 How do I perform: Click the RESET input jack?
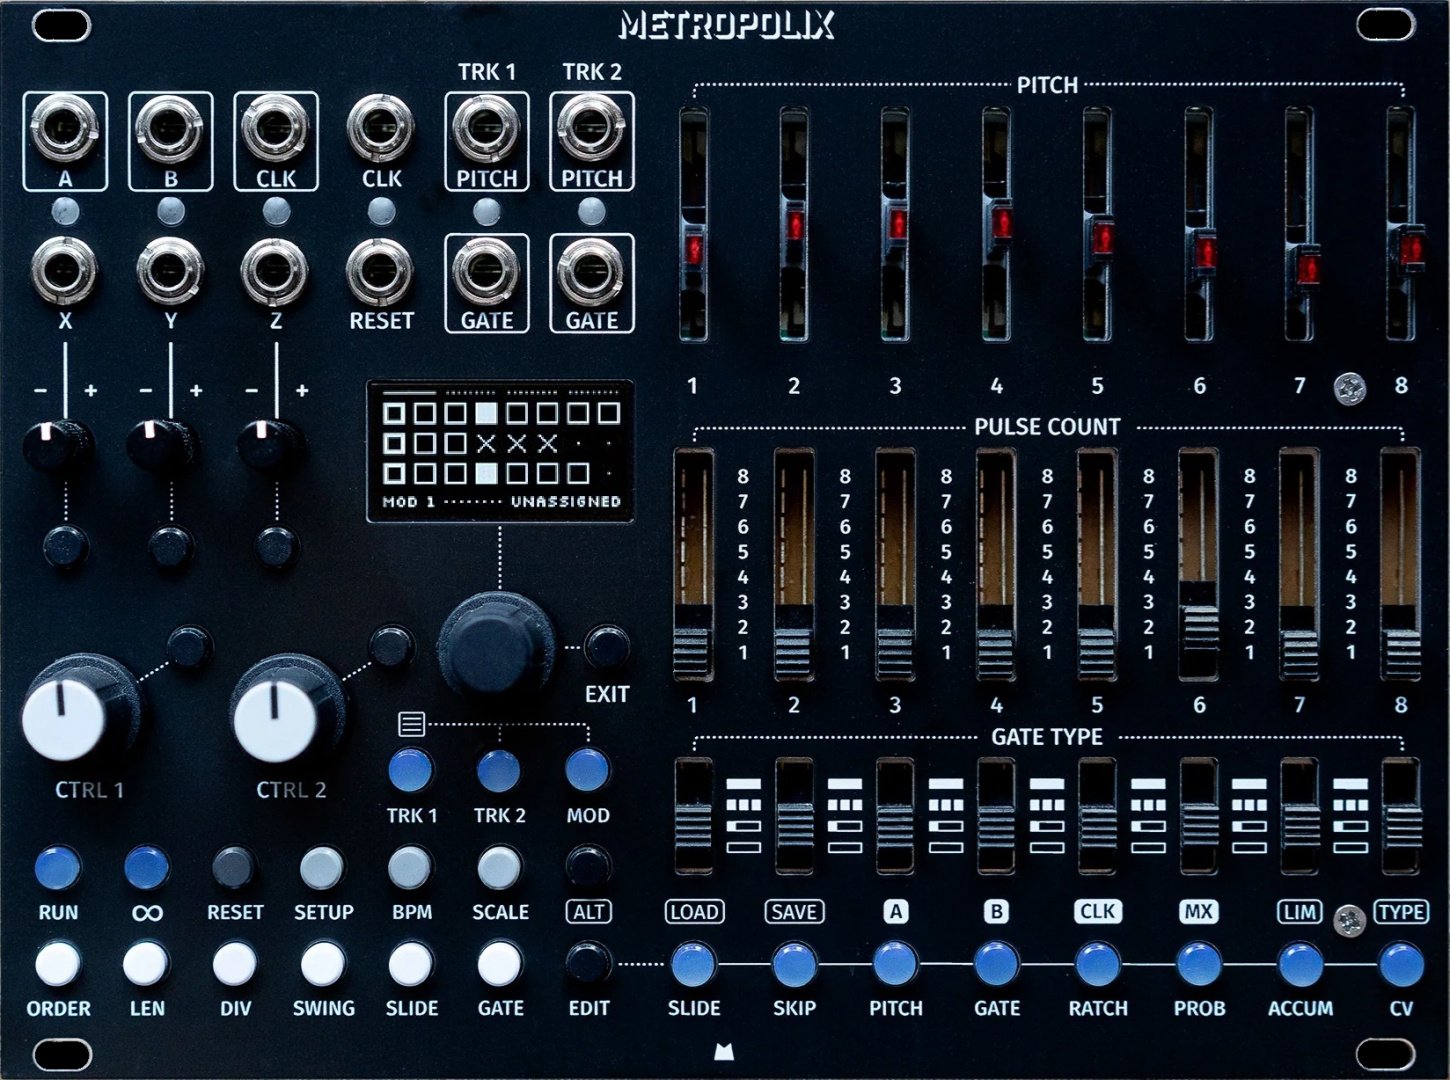pos(381,271)
